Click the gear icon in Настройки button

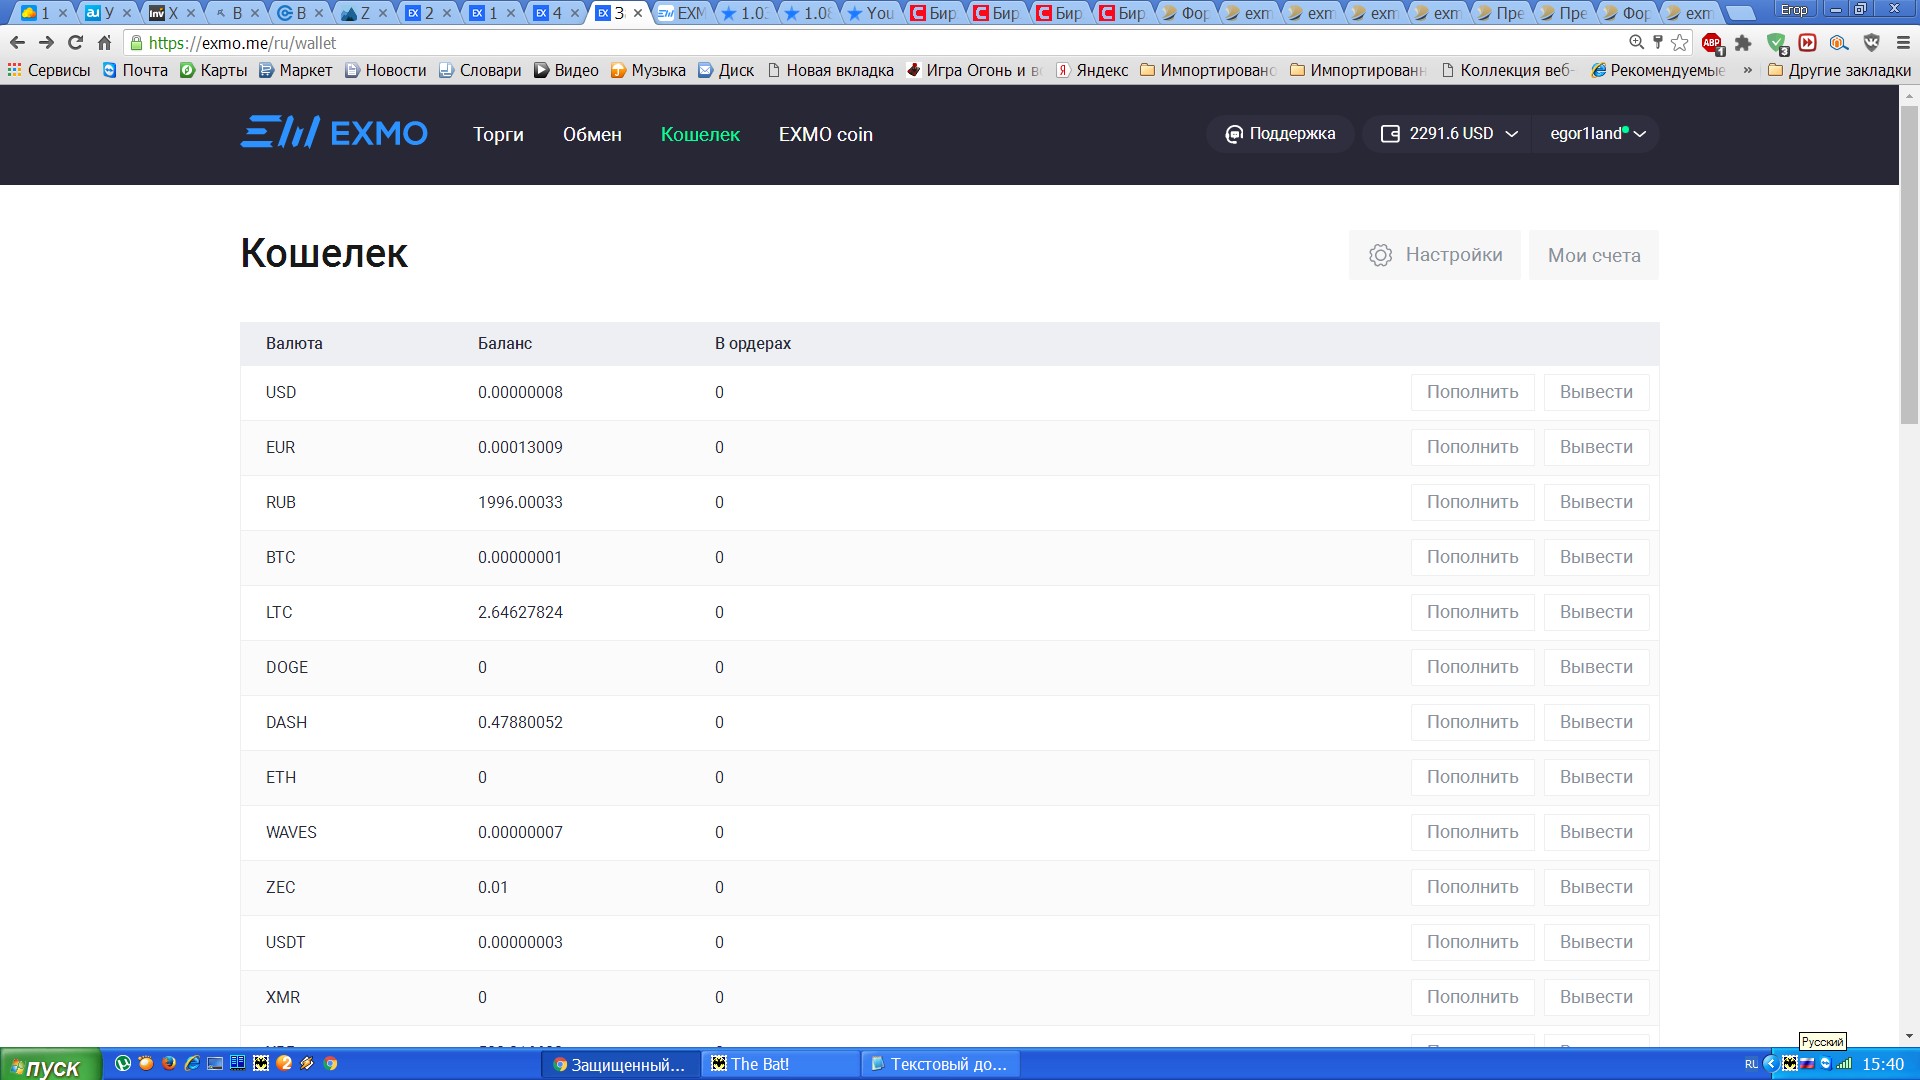[x=1380, y=255]
